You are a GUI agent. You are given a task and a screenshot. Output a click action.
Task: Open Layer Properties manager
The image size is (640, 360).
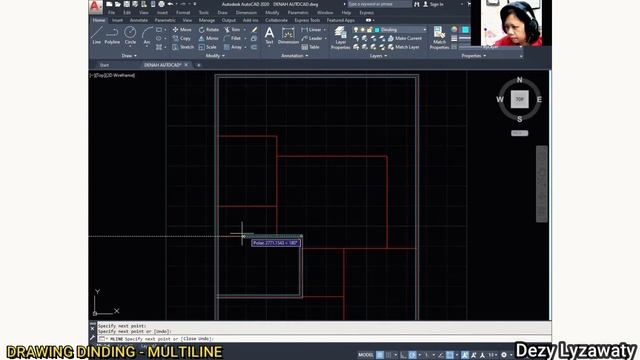coord(340,38)
